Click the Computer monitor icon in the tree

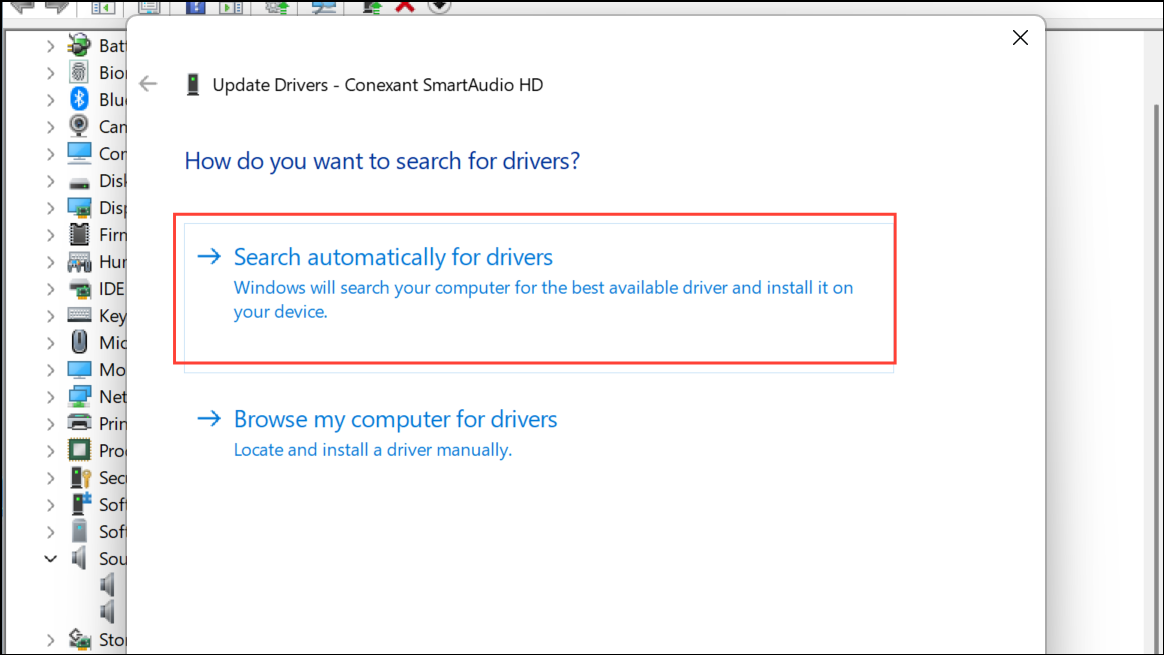click(79, 153)
